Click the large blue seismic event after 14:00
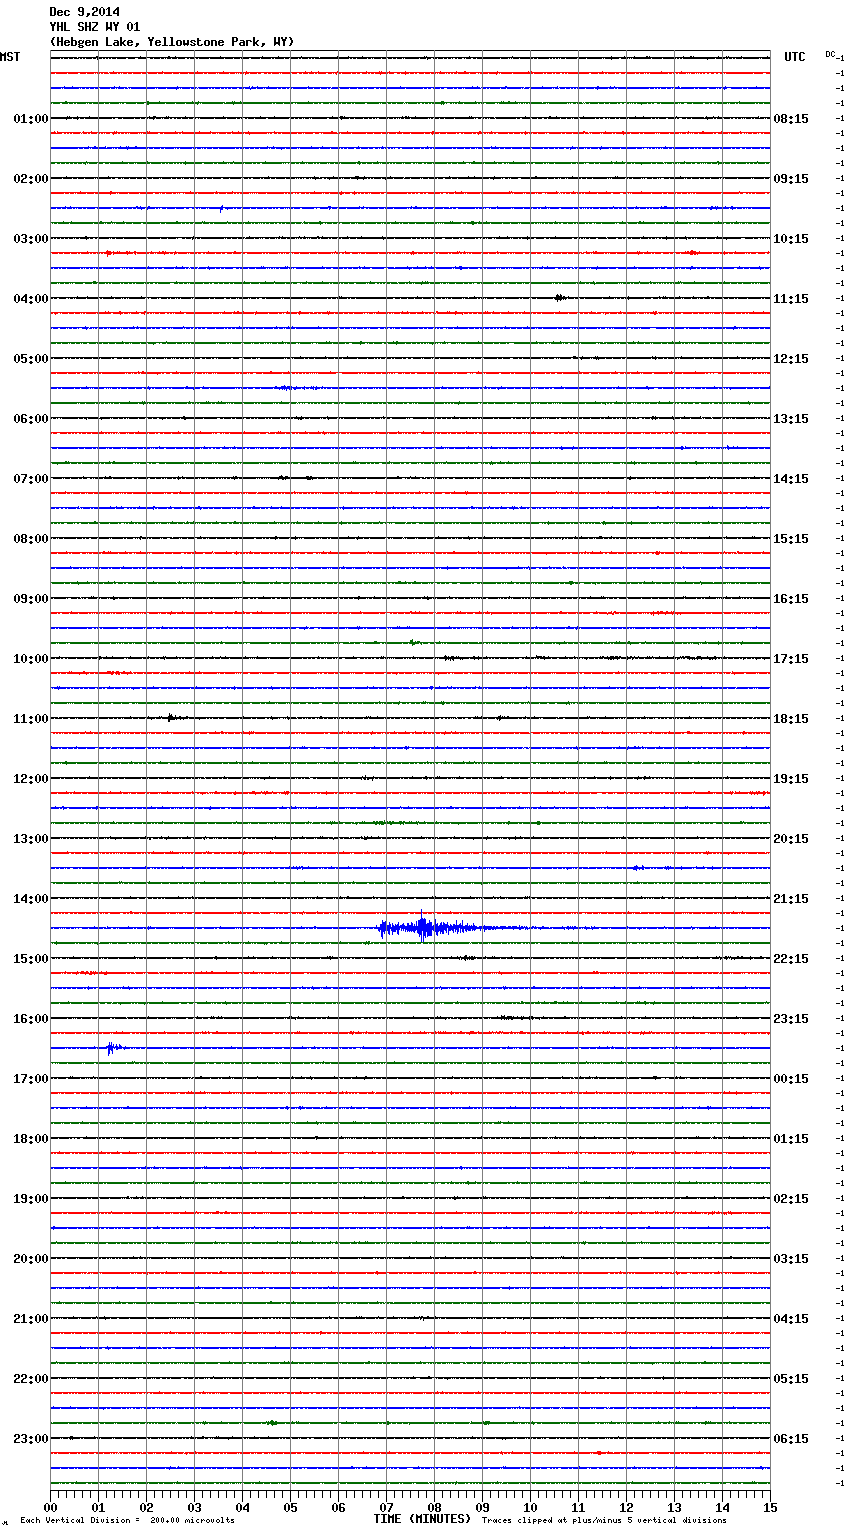Viewport: 850px width, 1534px height. (440, 928)
